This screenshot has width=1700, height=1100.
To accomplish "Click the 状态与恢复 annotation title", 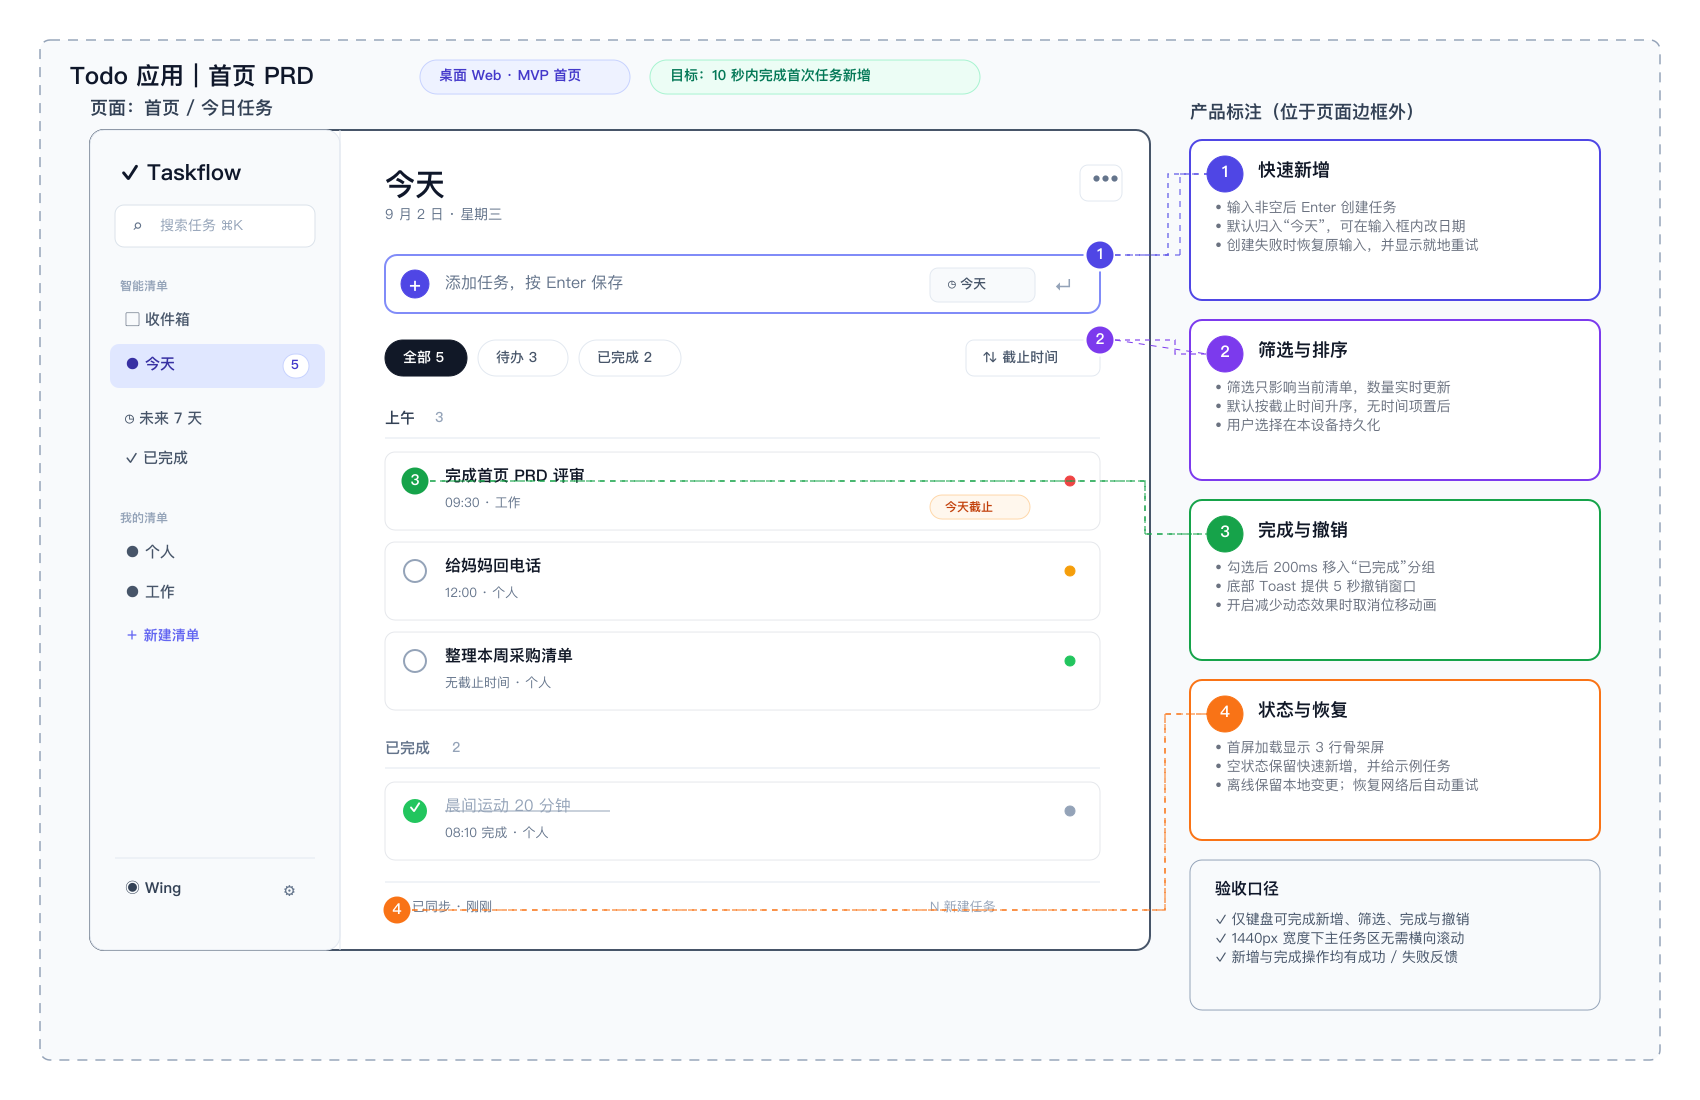I will (1303, 710).
